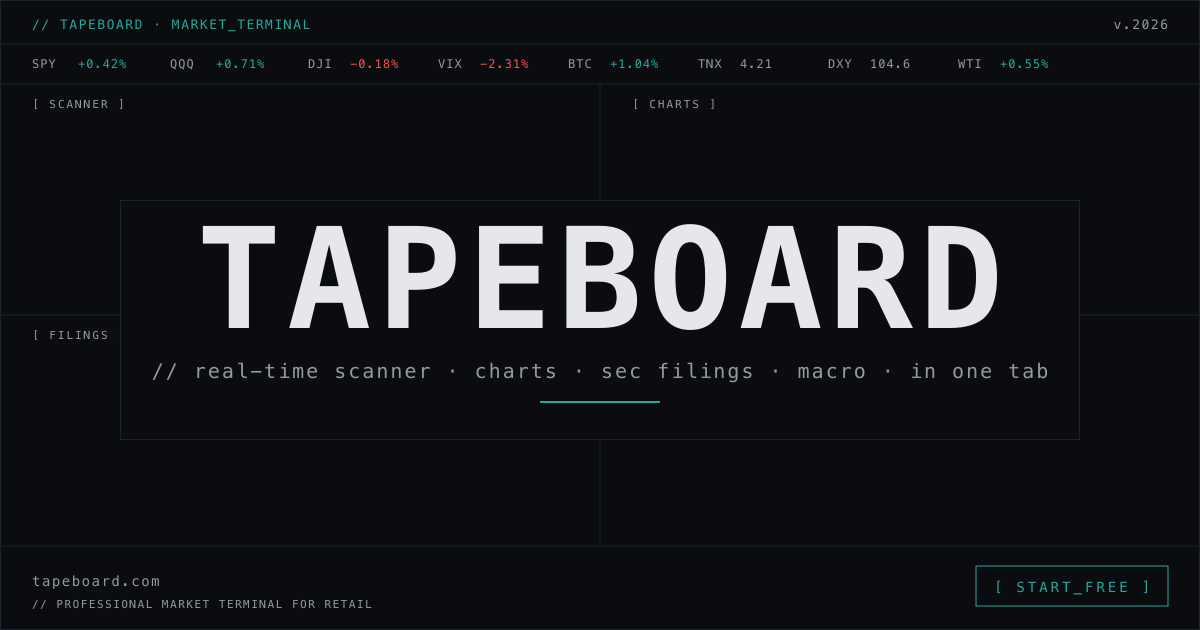Click the TAPEBOARD · MARKET_TERMINAL header text
The image size is (1200, 630).
click(171, 24)
